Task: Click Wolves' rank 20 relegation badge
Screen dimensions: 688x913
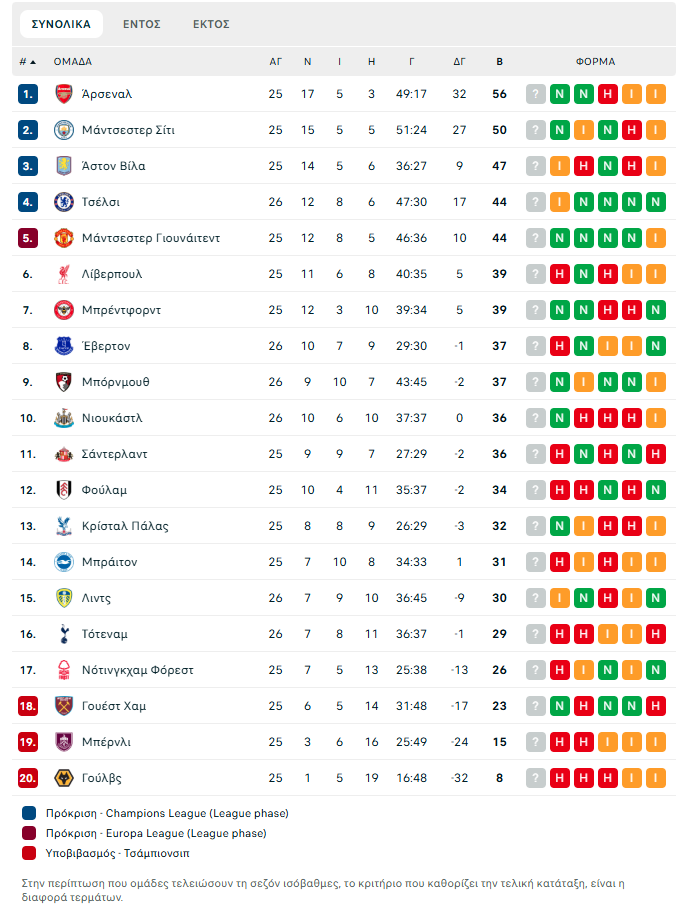Action: (x=28, y=778)
